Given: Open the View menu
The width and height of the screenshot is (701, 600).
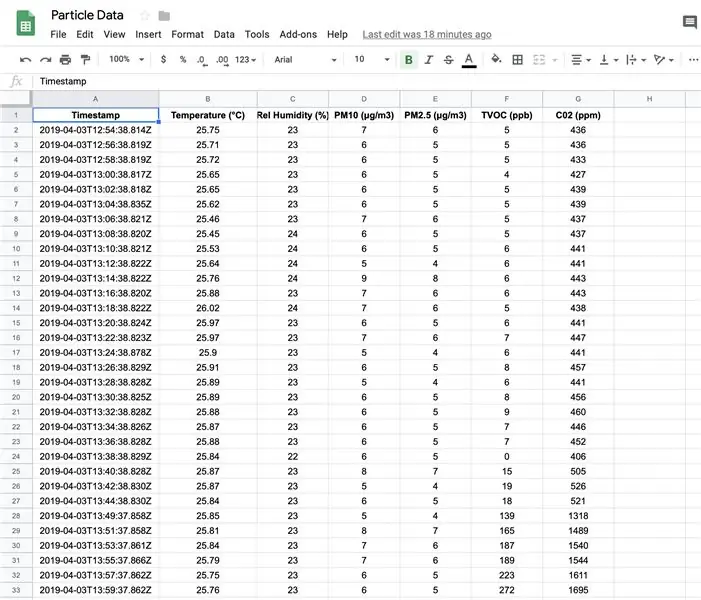Looking at the screenshot, I should pyautogui.click(x=114, y=34).
